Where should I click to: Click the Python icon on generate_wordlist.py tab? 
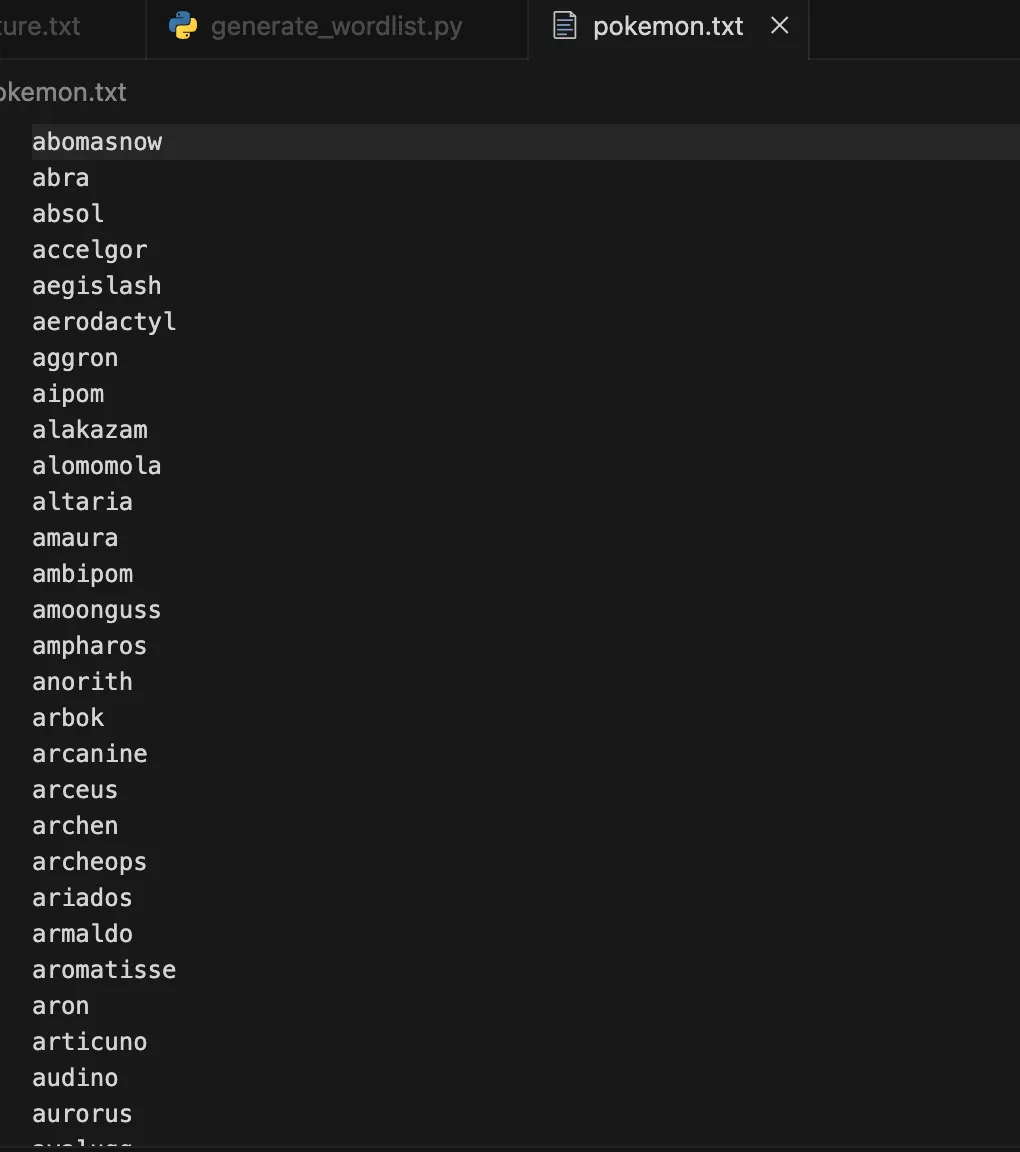tap(183, 26)
